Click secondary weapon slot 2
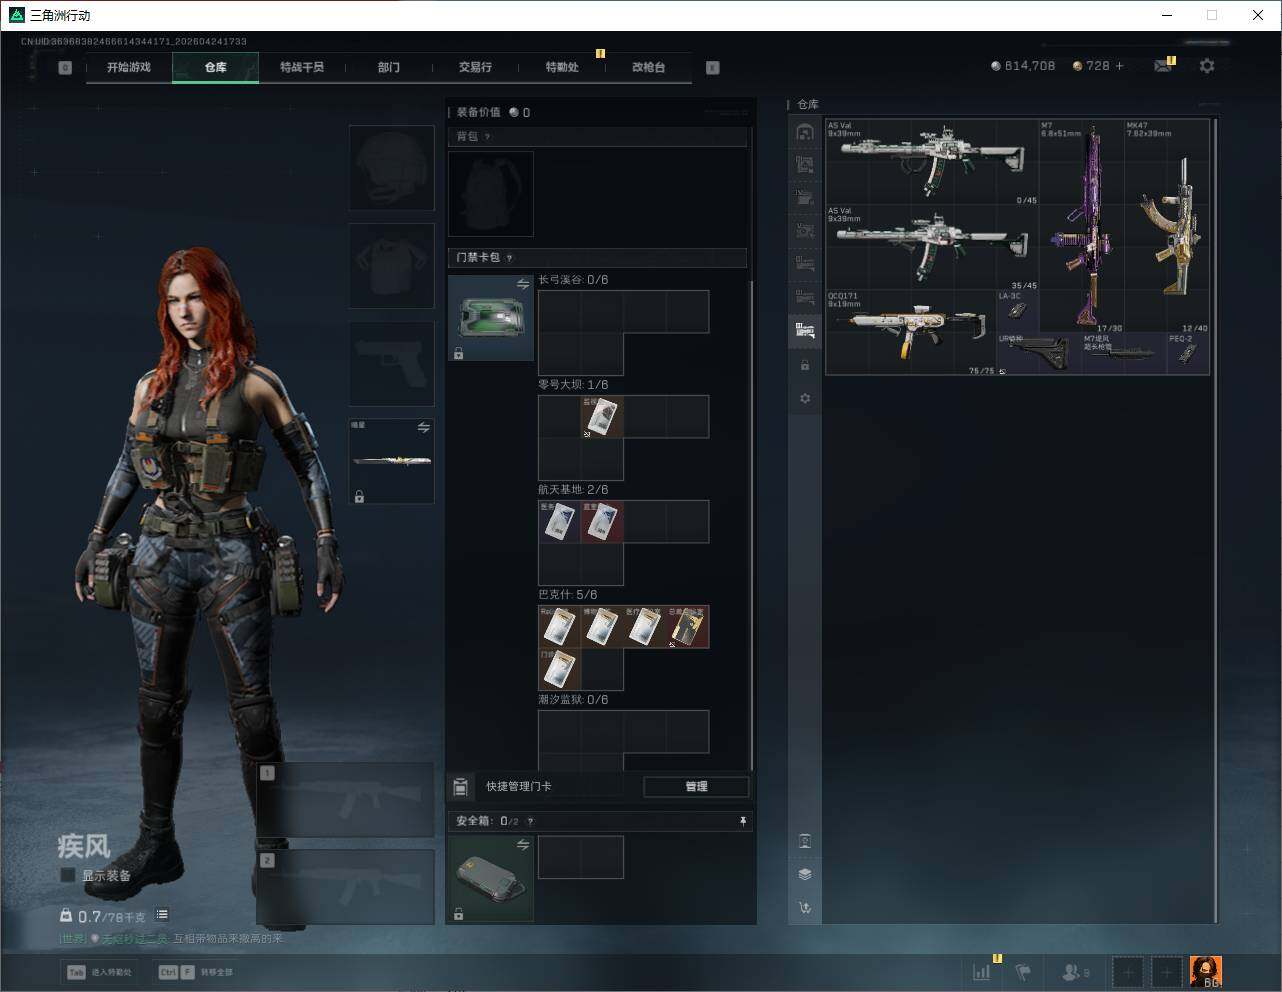Image resolution: width=1282 pixels, height=992 pixels. point(345,888)
